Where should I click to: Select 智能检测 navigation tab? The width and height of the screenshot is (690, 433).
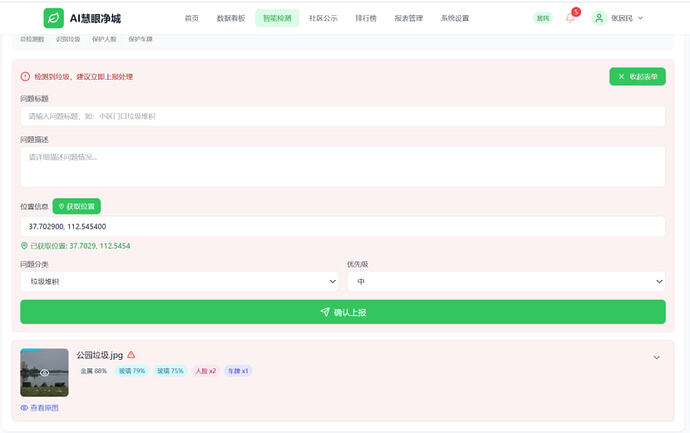tap(277, 18)
